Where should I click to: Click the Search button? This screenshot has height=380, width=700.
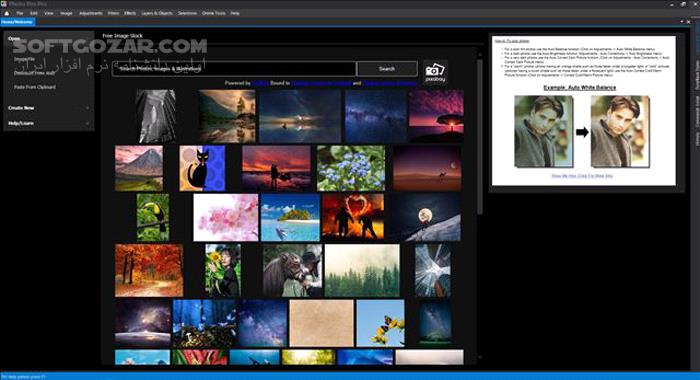pyautogui.click(x=387, y=69)
